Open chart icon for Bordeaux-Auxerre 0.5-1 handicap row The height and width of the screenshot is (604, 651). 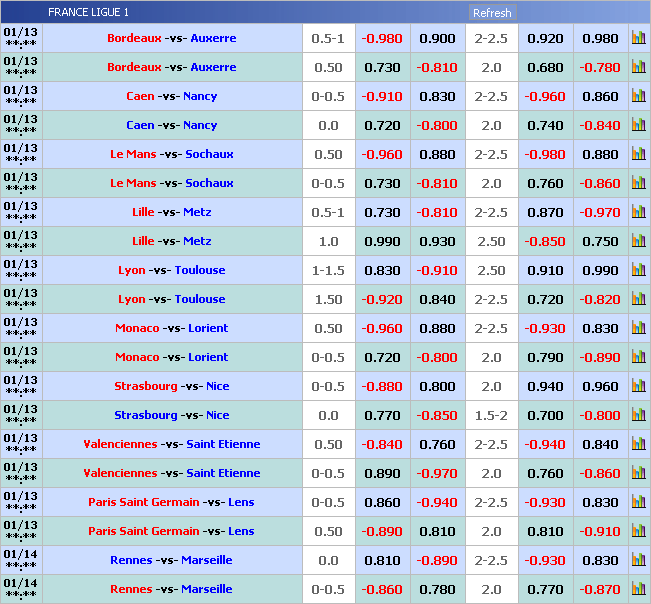point(638,38)
